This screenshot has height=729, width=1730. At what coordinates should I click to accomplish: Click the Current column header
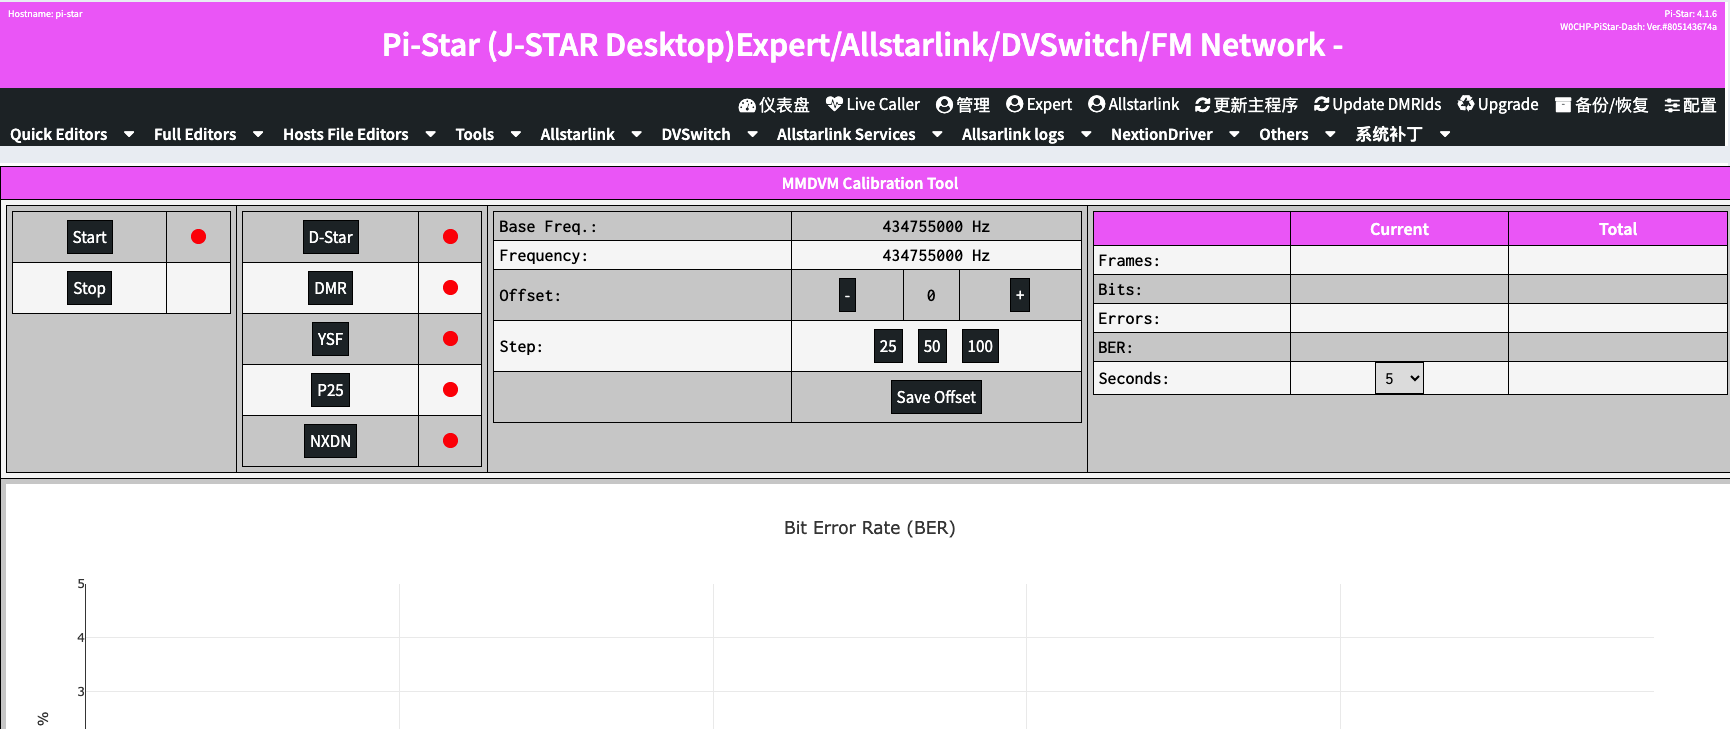[x=1399, y=229]
